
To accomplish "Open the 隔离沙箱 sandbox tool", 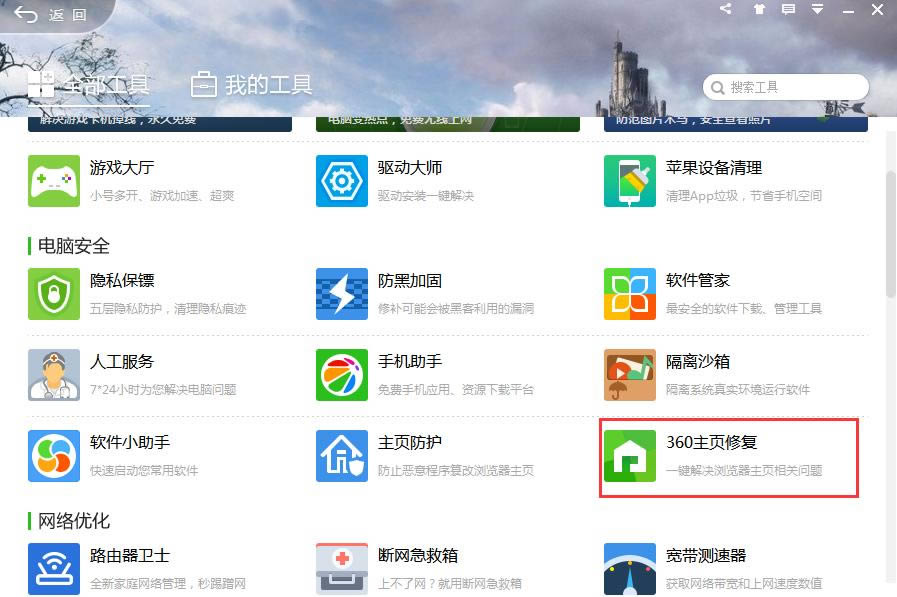I will (x=690, y=373).
